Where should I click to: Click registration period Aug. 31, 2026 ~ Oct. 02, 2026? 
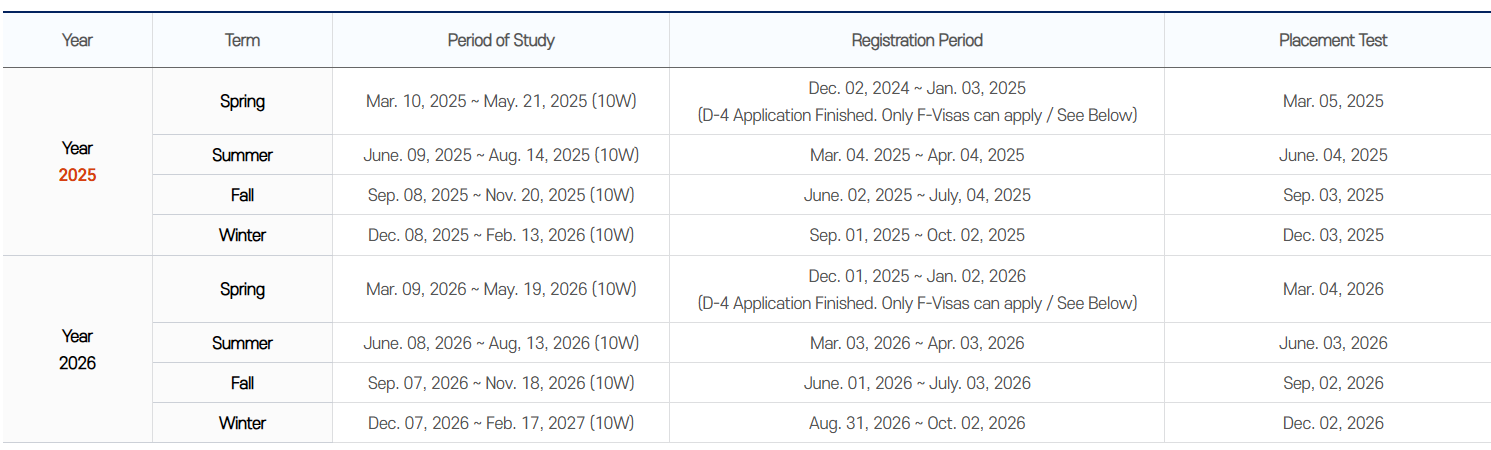pos(917,423)
